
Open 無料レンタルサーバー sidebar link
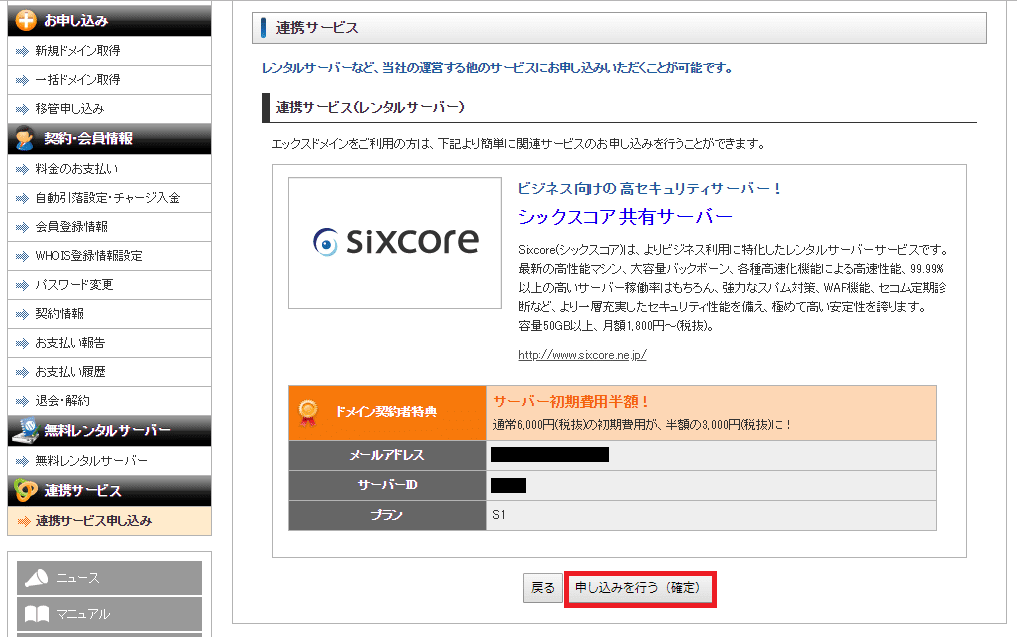coord(109,461)
